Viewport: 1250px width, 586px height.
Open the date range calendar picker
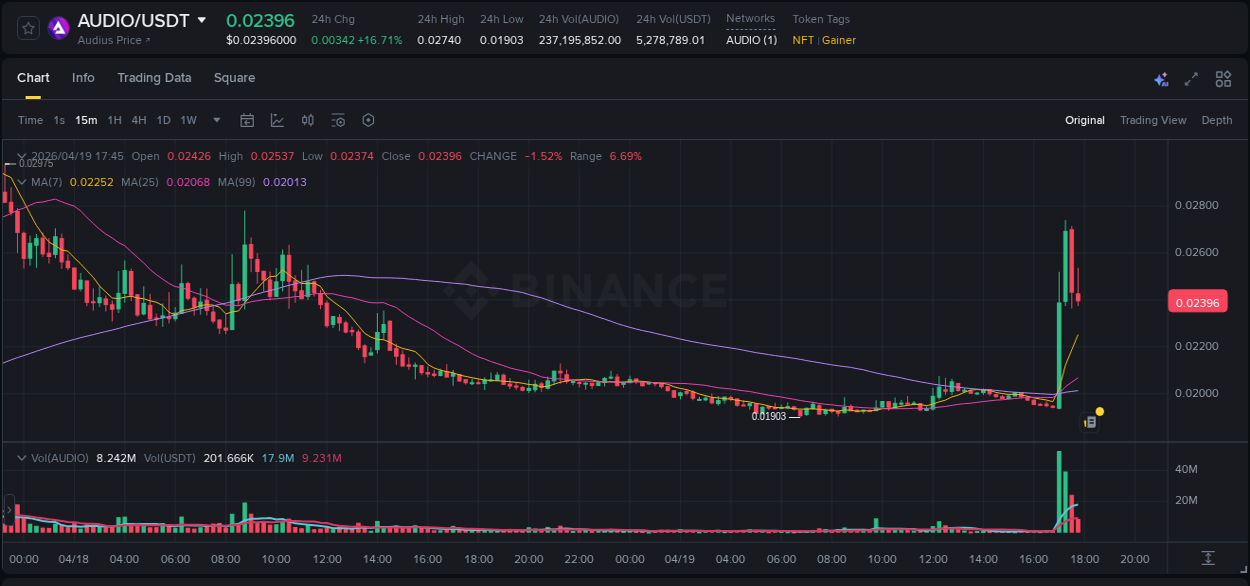click(247, 120)
